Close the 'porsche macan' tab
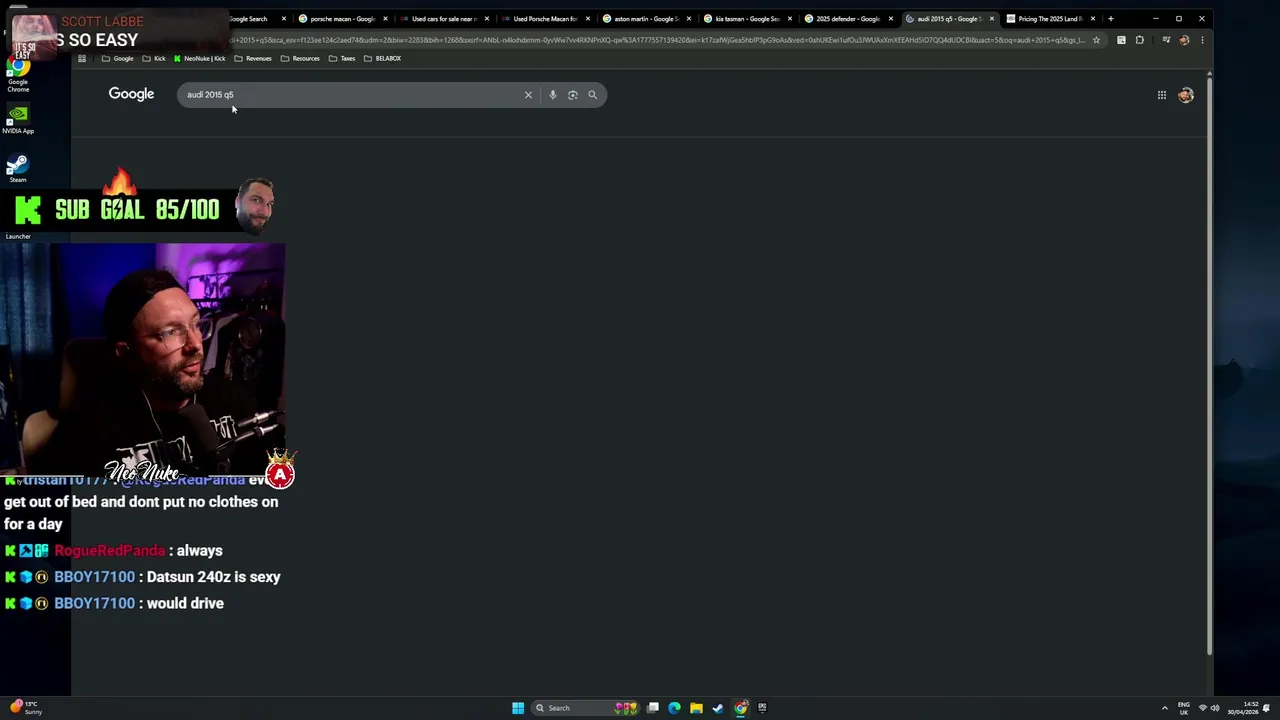 pos(385,19)
